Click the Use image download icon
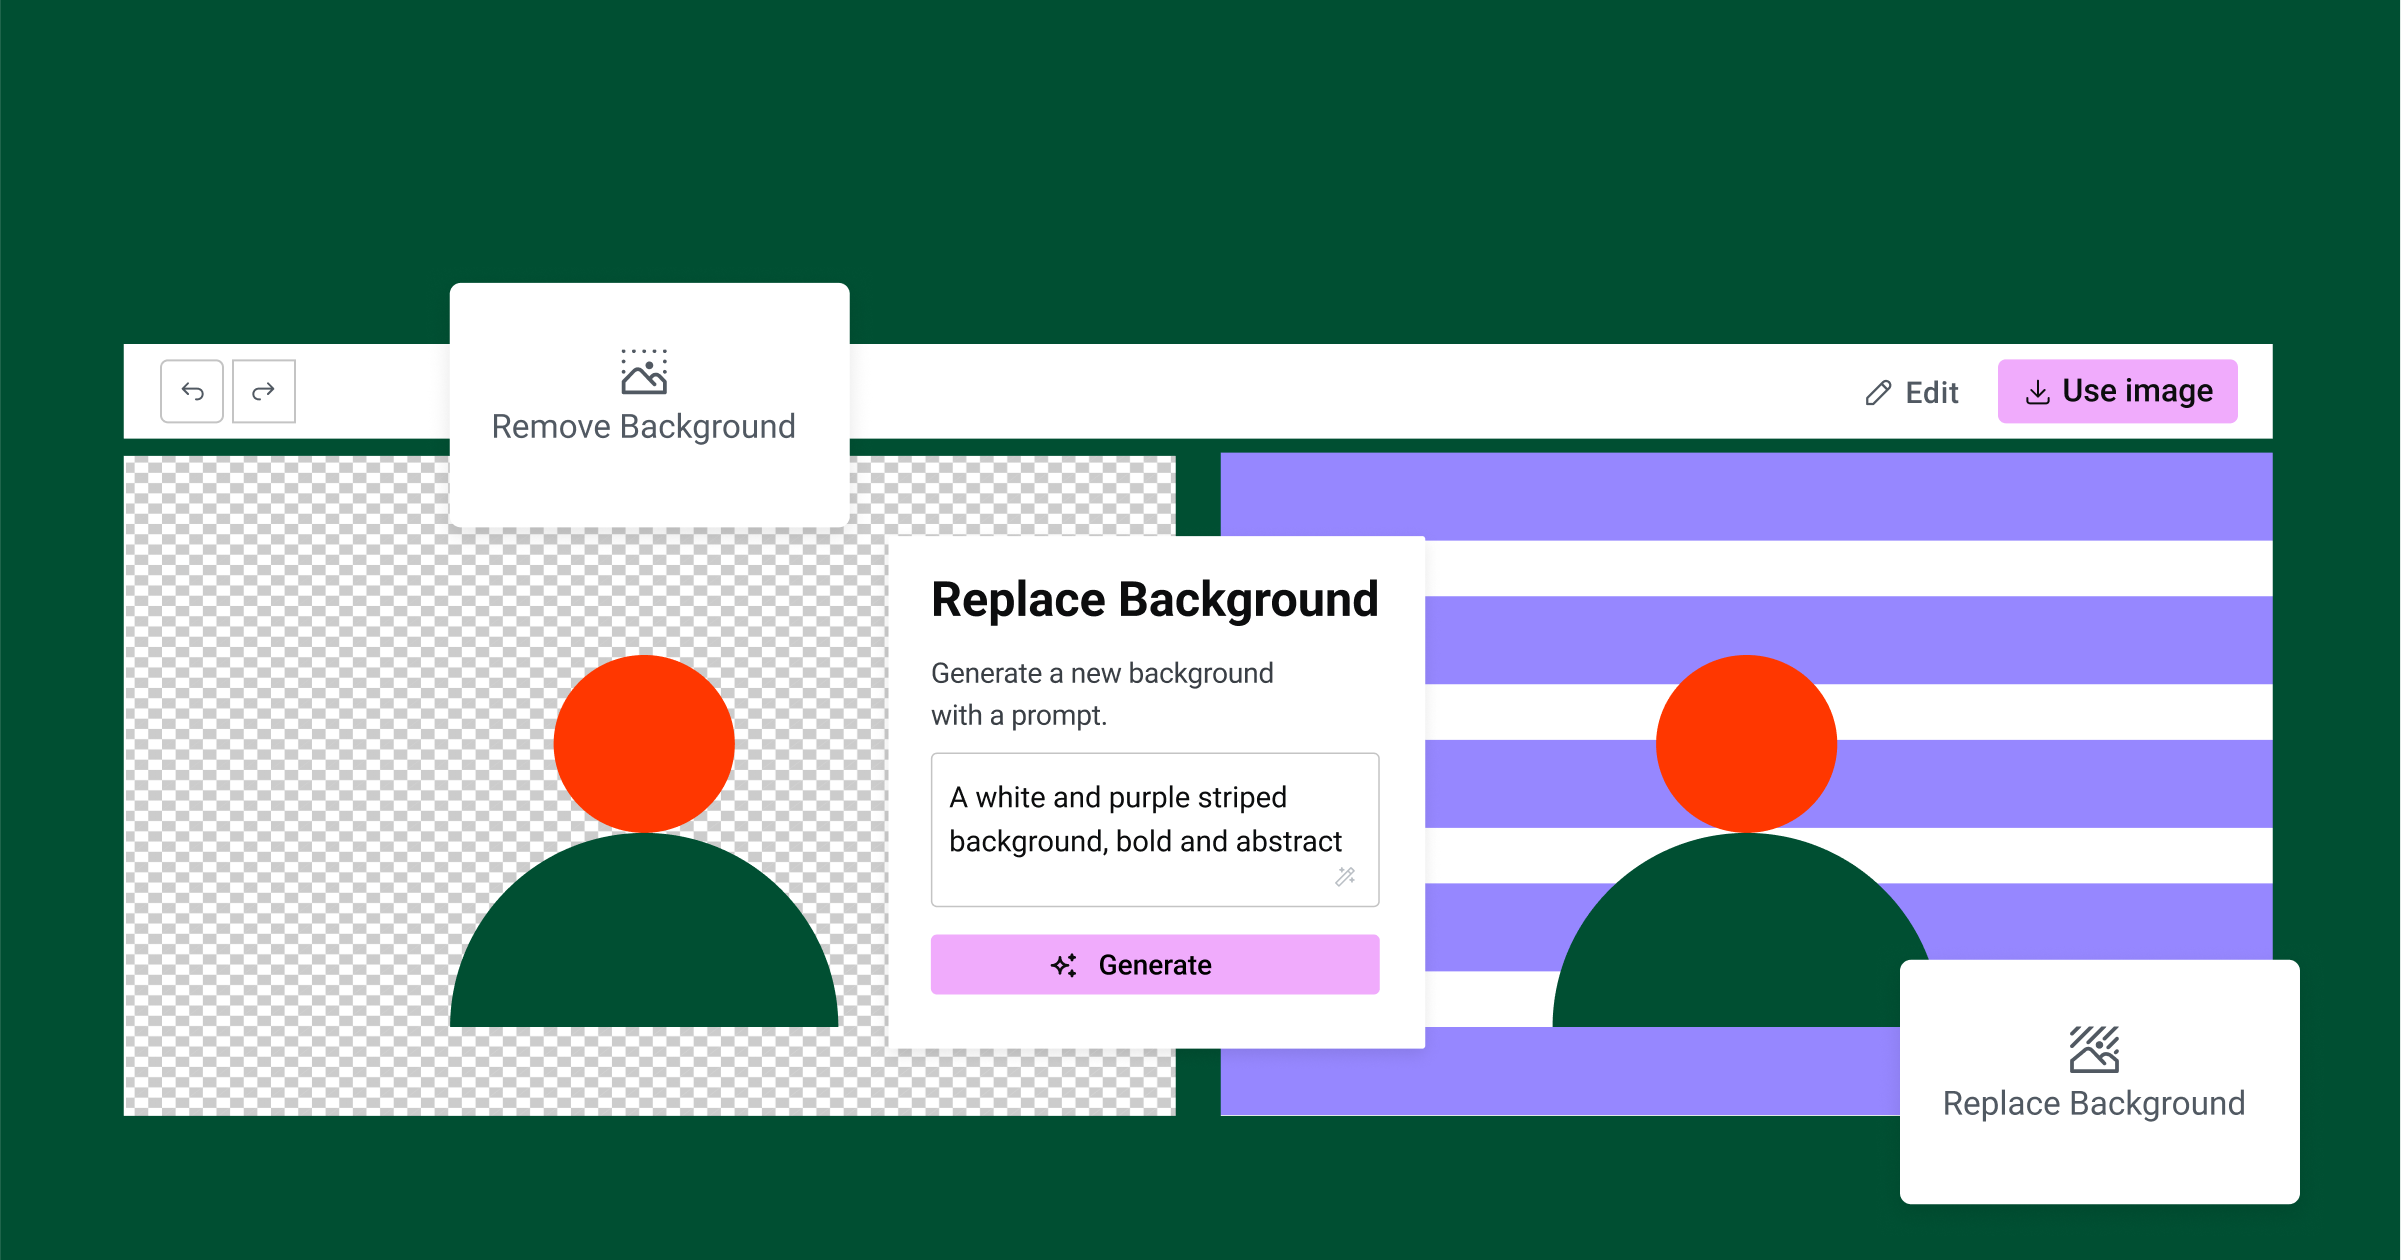The height and width of the screenshot is (1260, 2401). (x=2039, y=392)
